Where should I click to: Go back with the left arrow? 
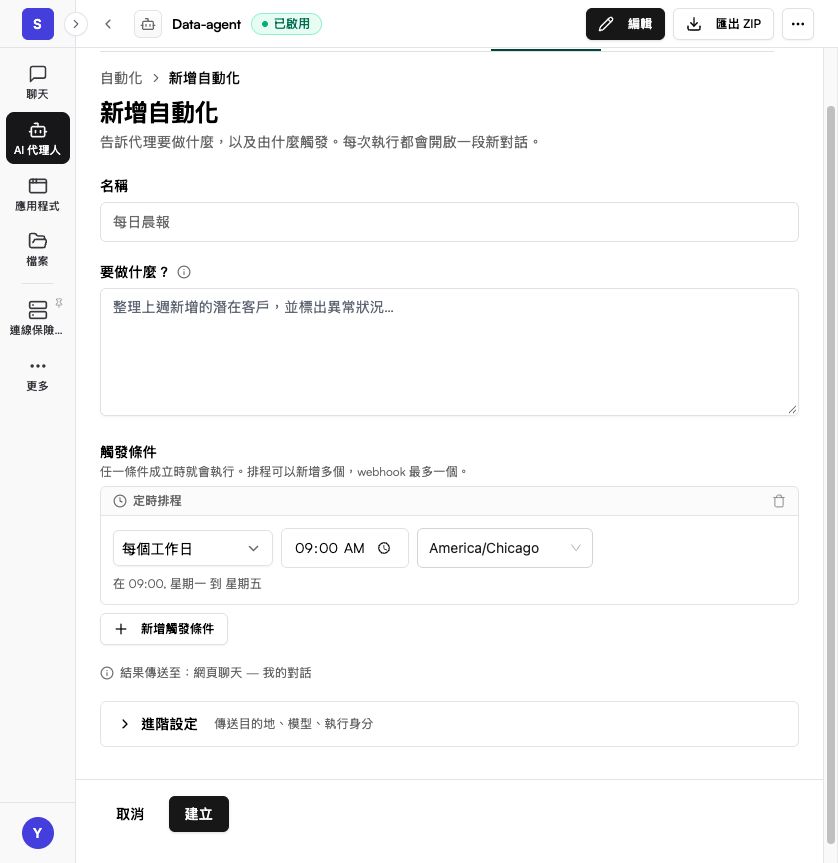point(108,24)
